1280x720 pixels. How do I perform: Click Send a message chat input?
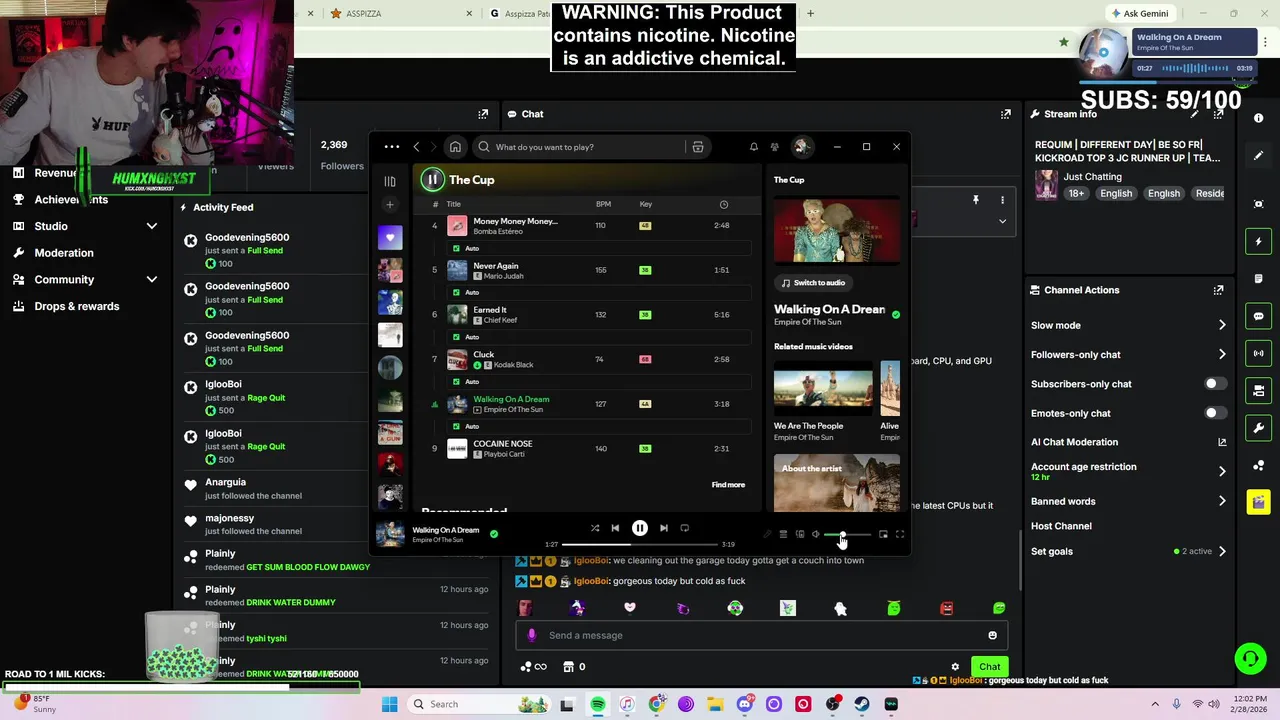pos(760,635)
